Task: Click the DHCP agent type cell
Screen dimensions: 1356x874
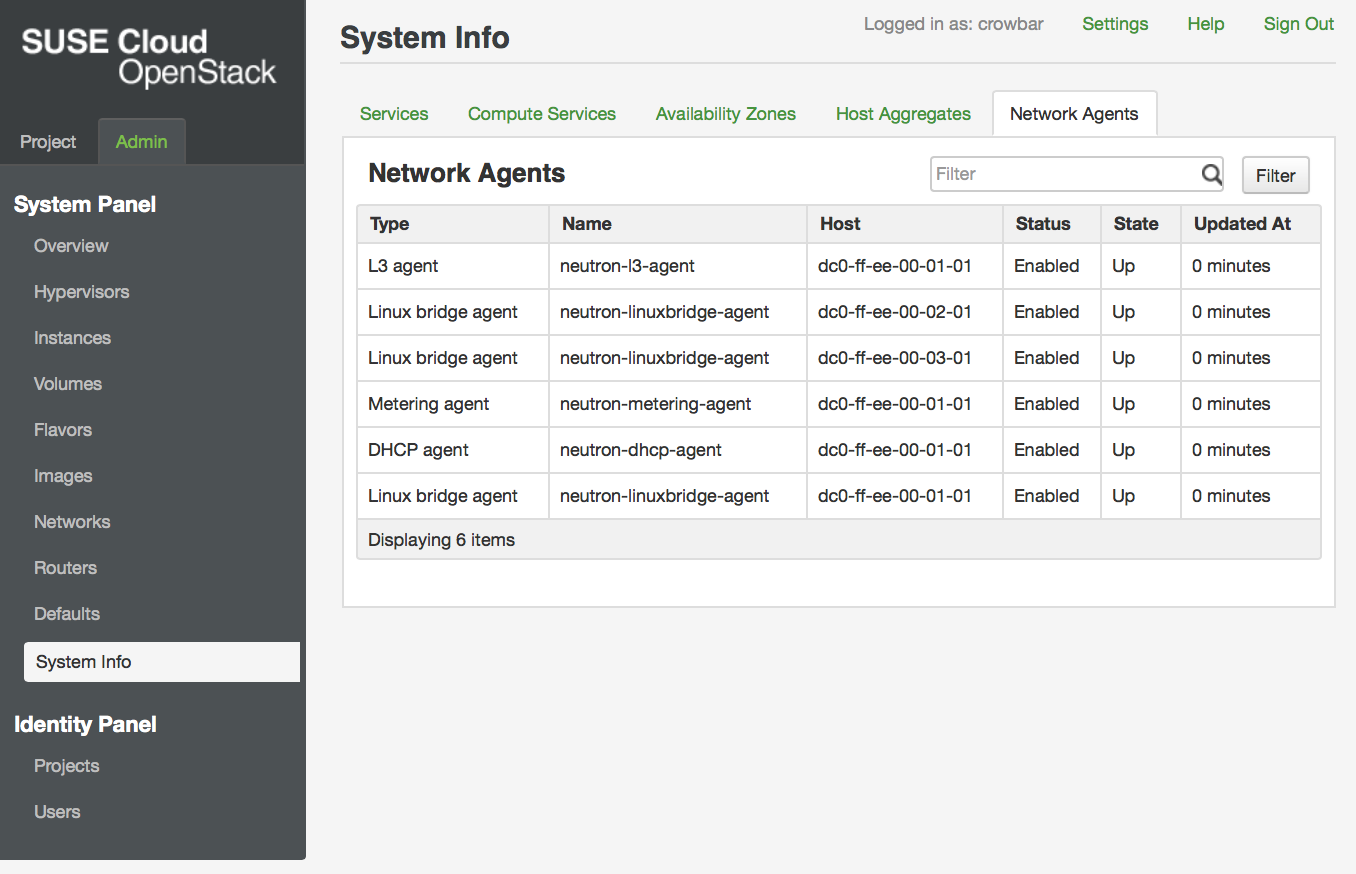Action: [x=453, y=450]
